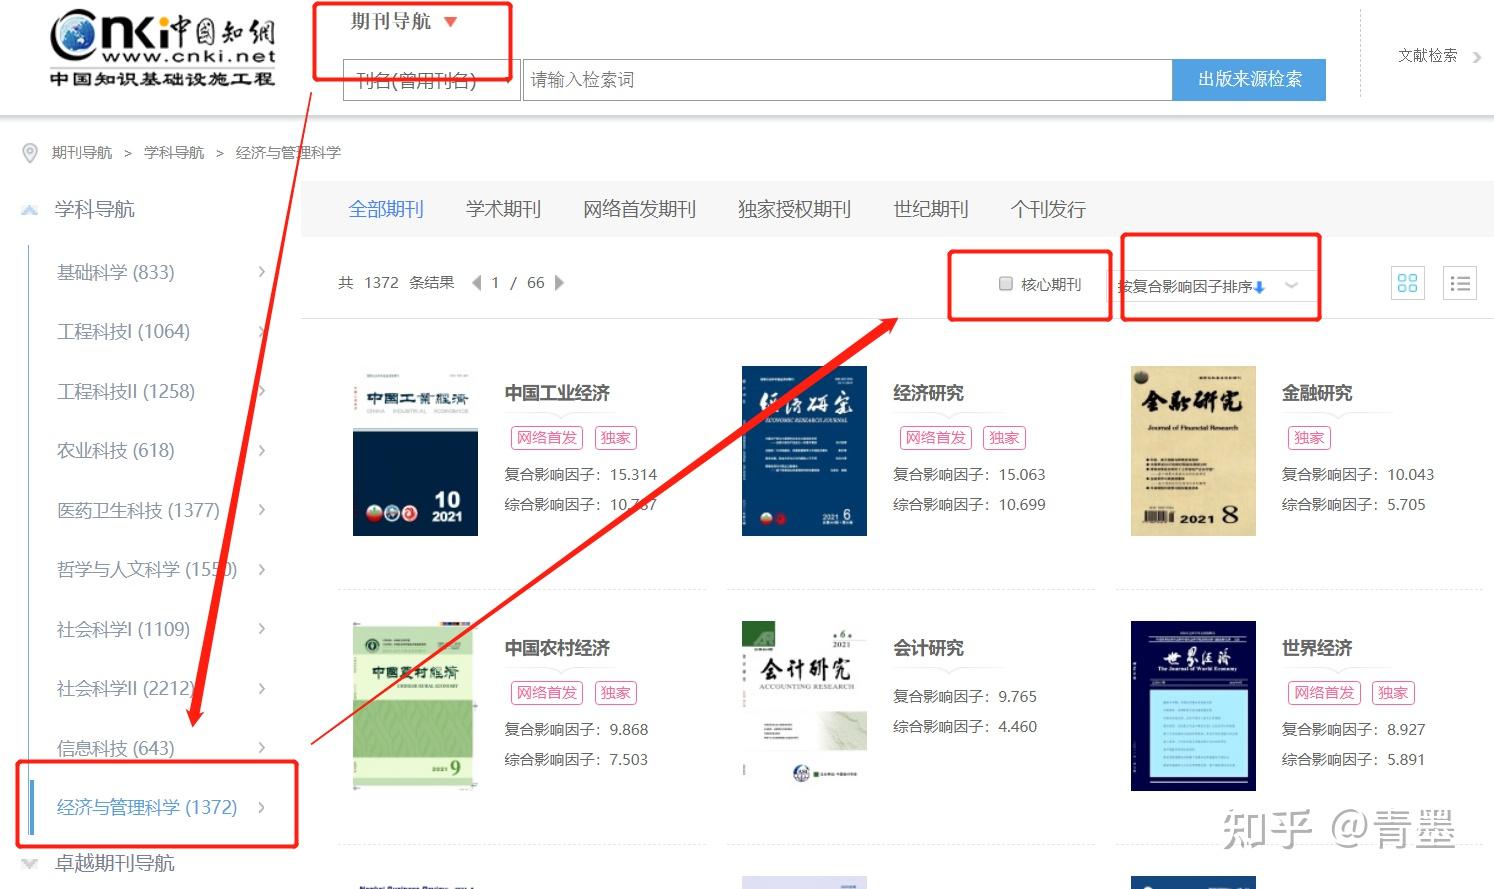Viewport: 1494px width, 889px height.
Task: Expand the 卓越期刊导航 section
Action: click(x=29, y=863)
